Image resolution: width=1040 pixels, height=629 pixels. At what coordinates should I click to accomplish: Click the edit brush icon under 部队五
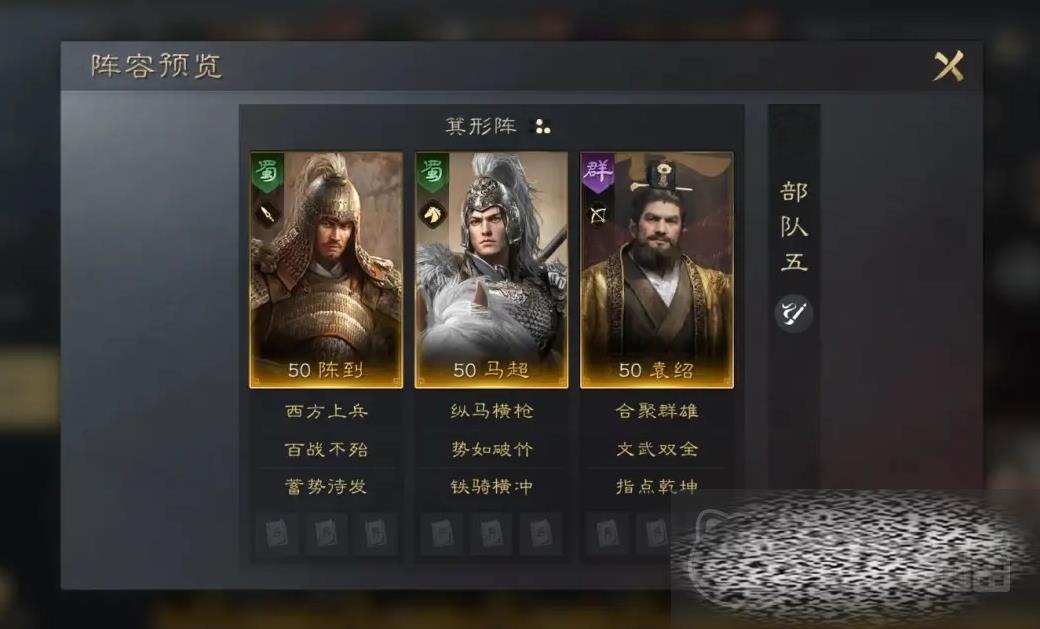pyautogui.click(x=793, y=313)
